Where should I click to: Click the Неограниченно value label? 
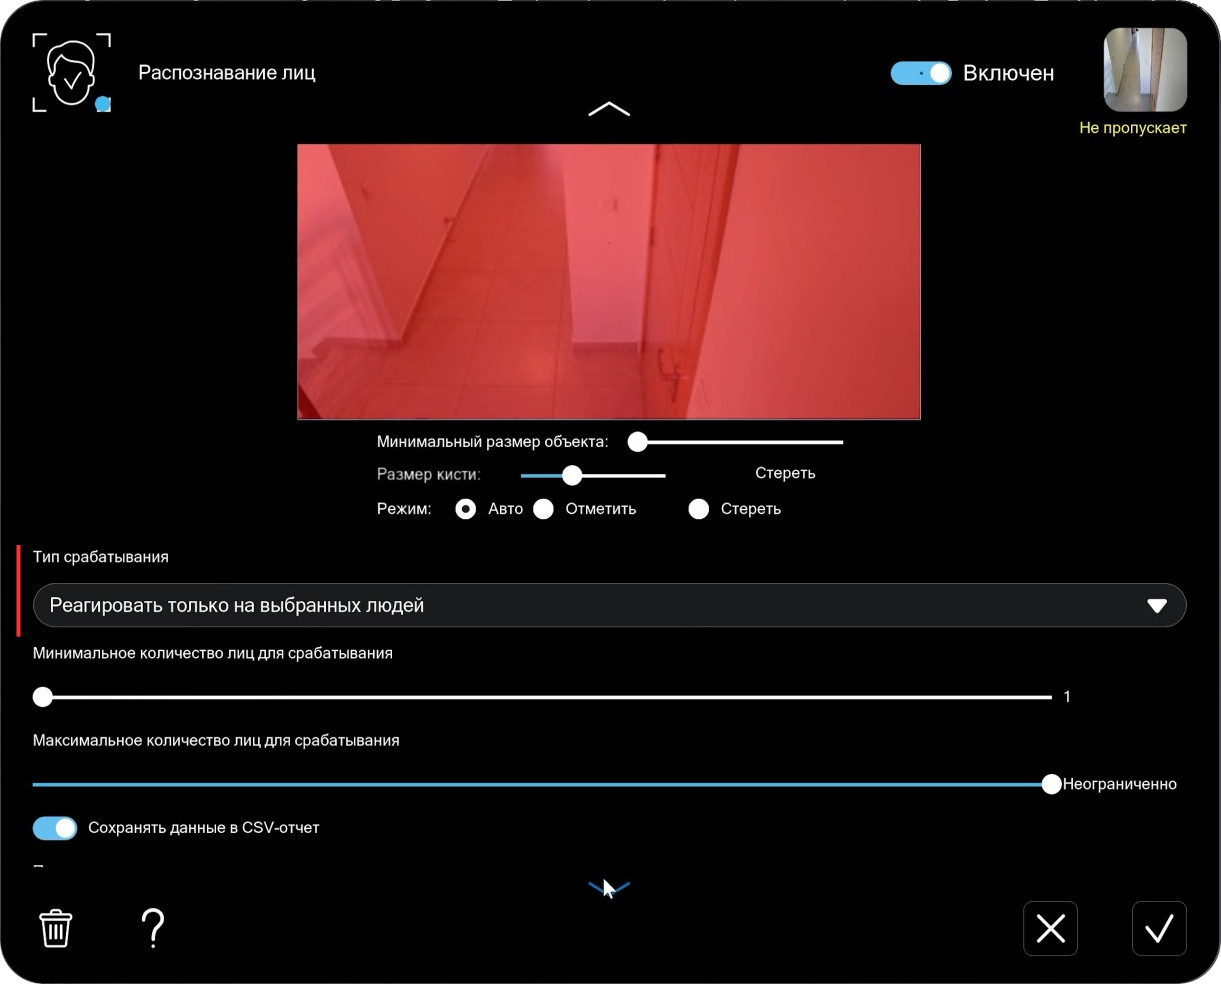point(1120,784)
